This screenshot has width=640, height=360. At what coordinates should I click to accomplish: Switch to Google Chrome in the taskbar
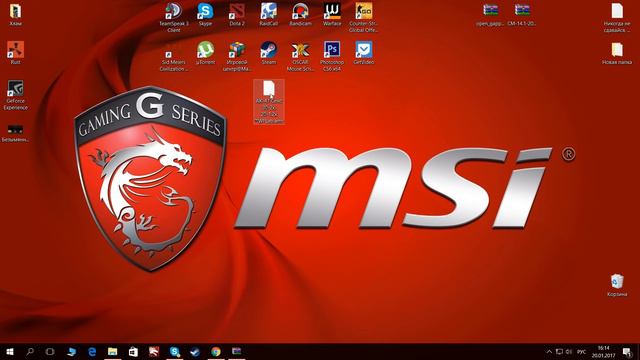point(216,351)
